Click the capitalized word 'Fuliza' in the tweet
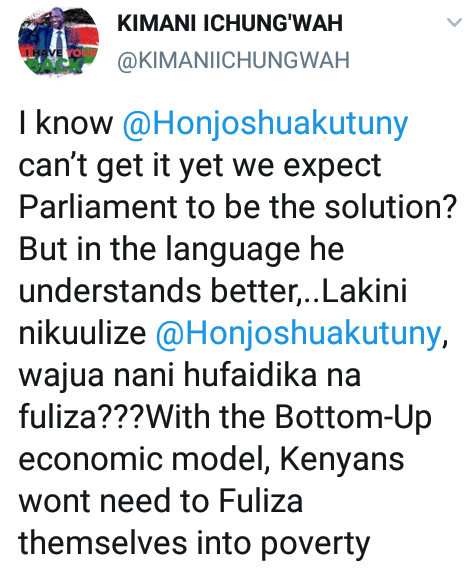 pyautogui.click(x=260, y=501)
